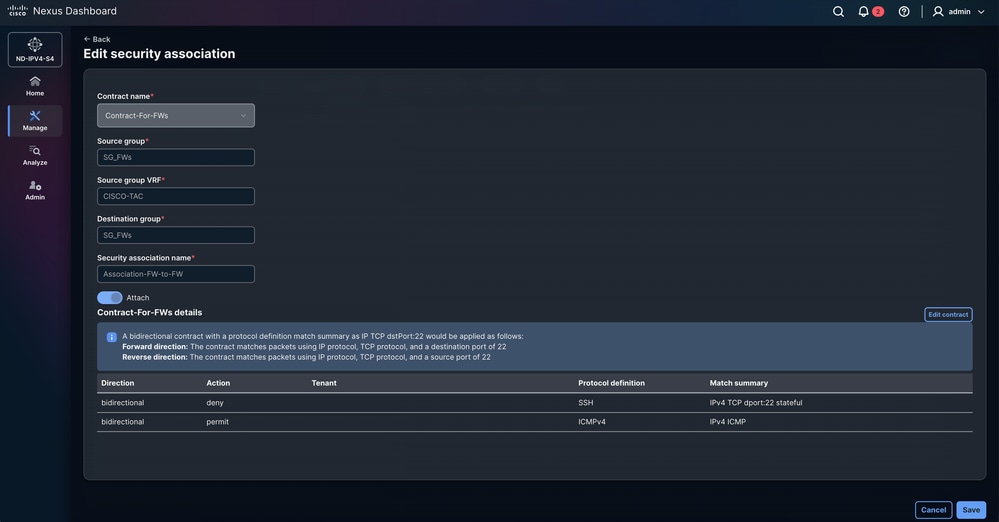Screen dimensions: 999x522
Task: Click the Match summary column header
Action: [739, 383]
